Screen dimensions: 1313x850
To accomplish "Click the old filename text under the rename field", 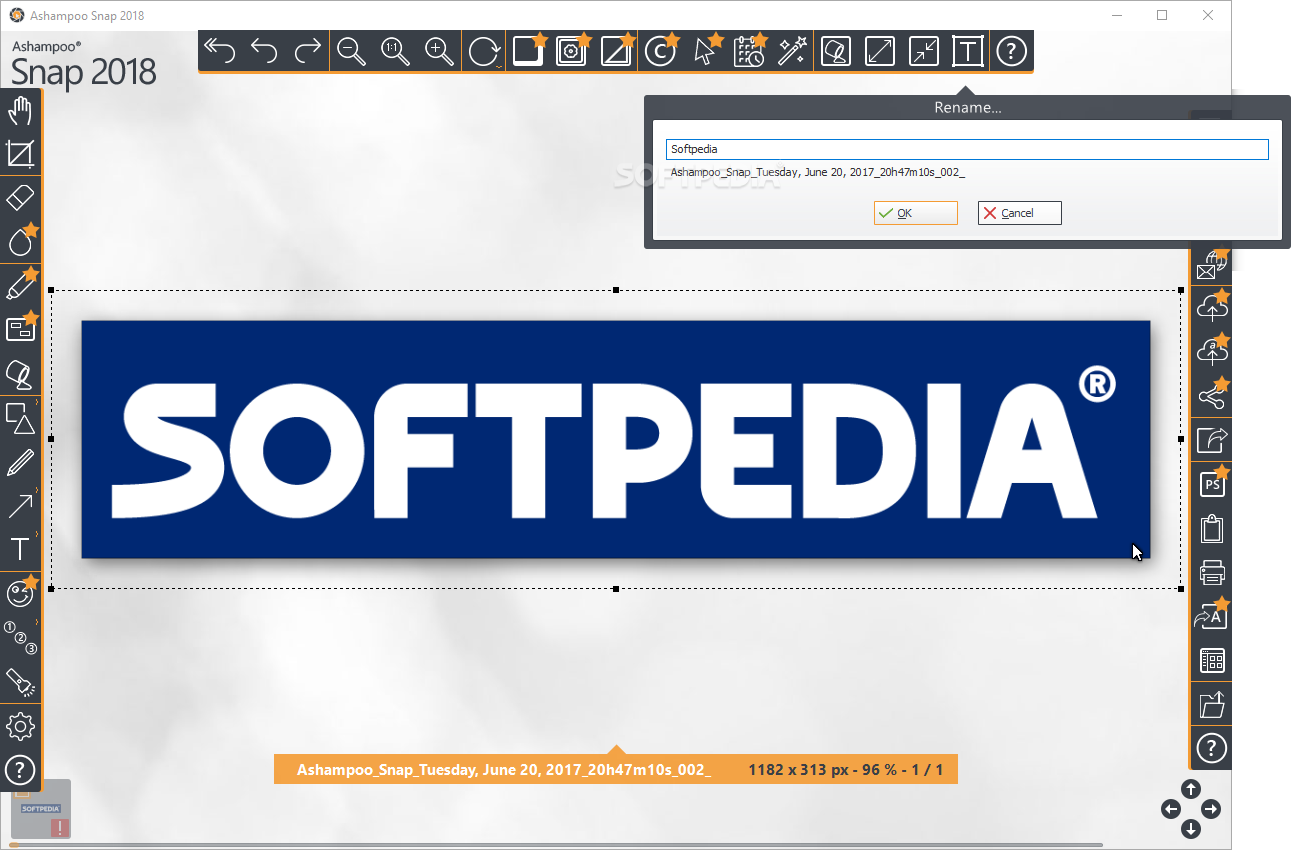I will 817,172.
